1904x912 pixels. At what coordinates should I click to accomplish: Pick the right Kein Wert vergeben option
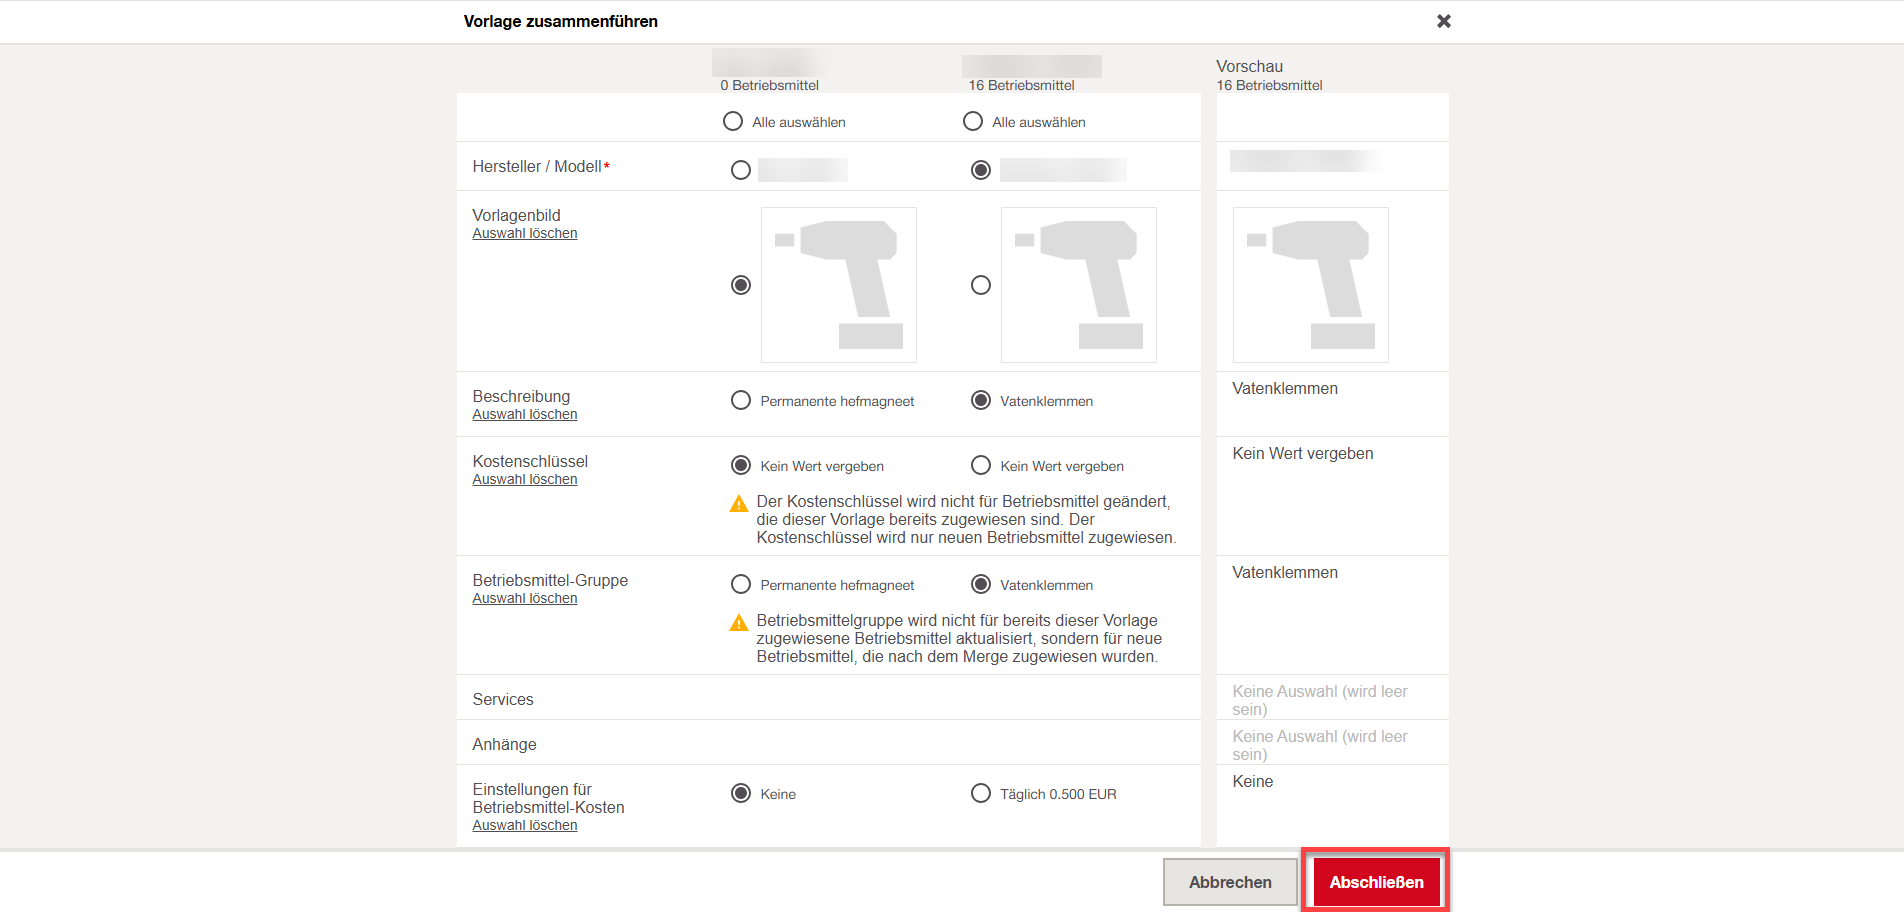pyautogui.click(x=981, y=466)
